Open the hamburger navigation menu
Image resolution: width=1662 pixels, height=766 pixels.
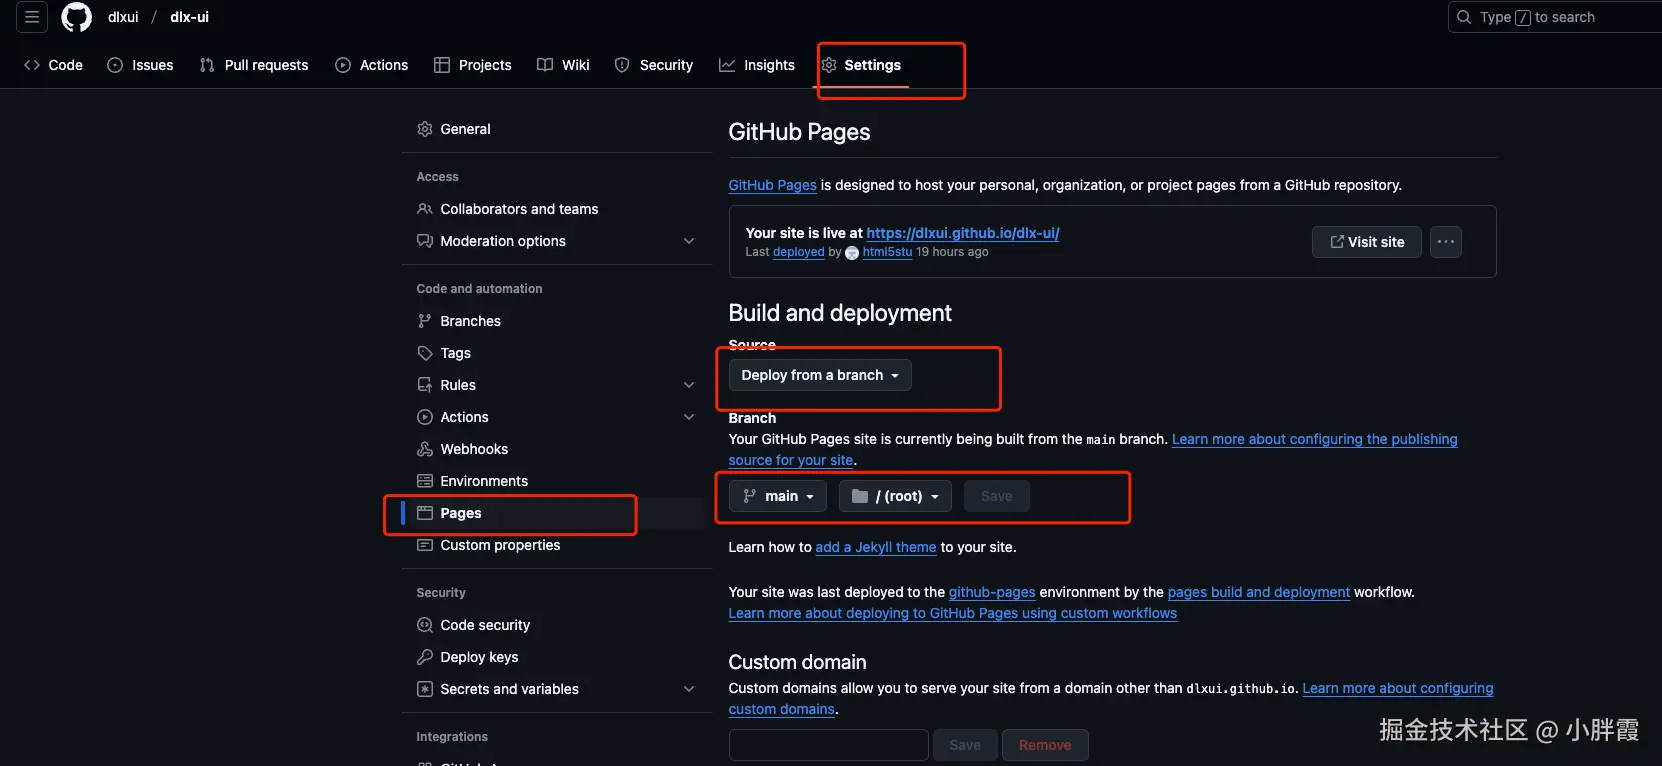32,17
